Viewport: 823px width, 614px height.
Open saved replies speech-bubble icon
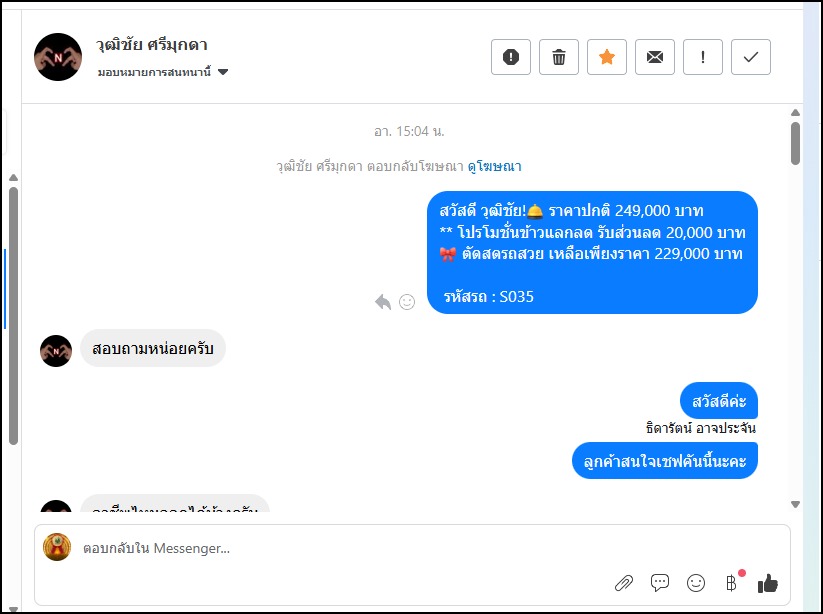pyautogui.click(x=660, y=582)
